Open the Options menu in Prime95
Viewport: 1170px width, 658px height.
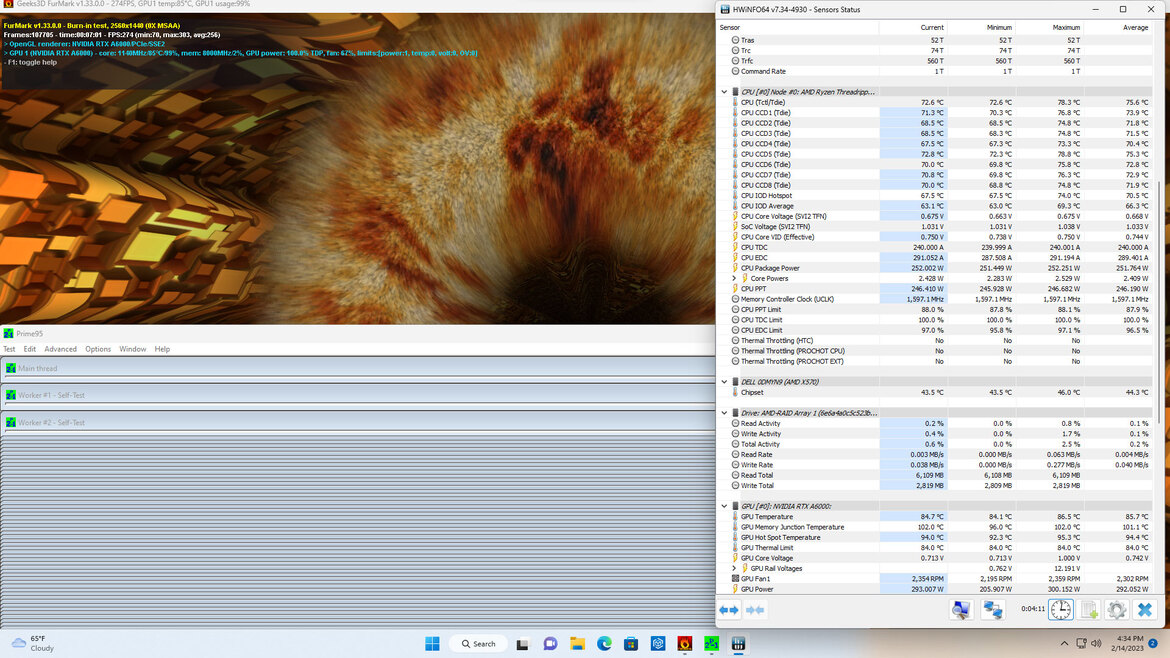click(98, 349)
